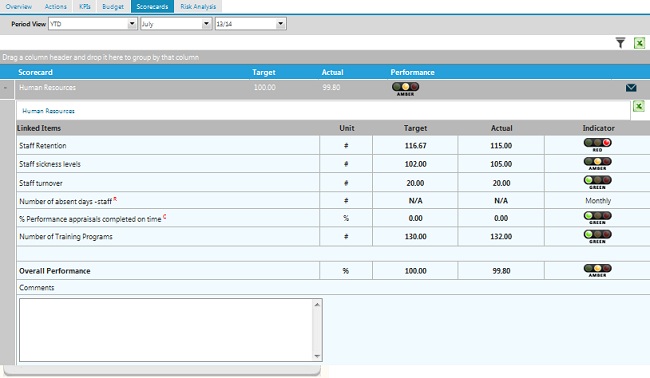This screenshot has width=650, height=378.
Task: Select the Staff sickness levels item
Action: (50, 164)
